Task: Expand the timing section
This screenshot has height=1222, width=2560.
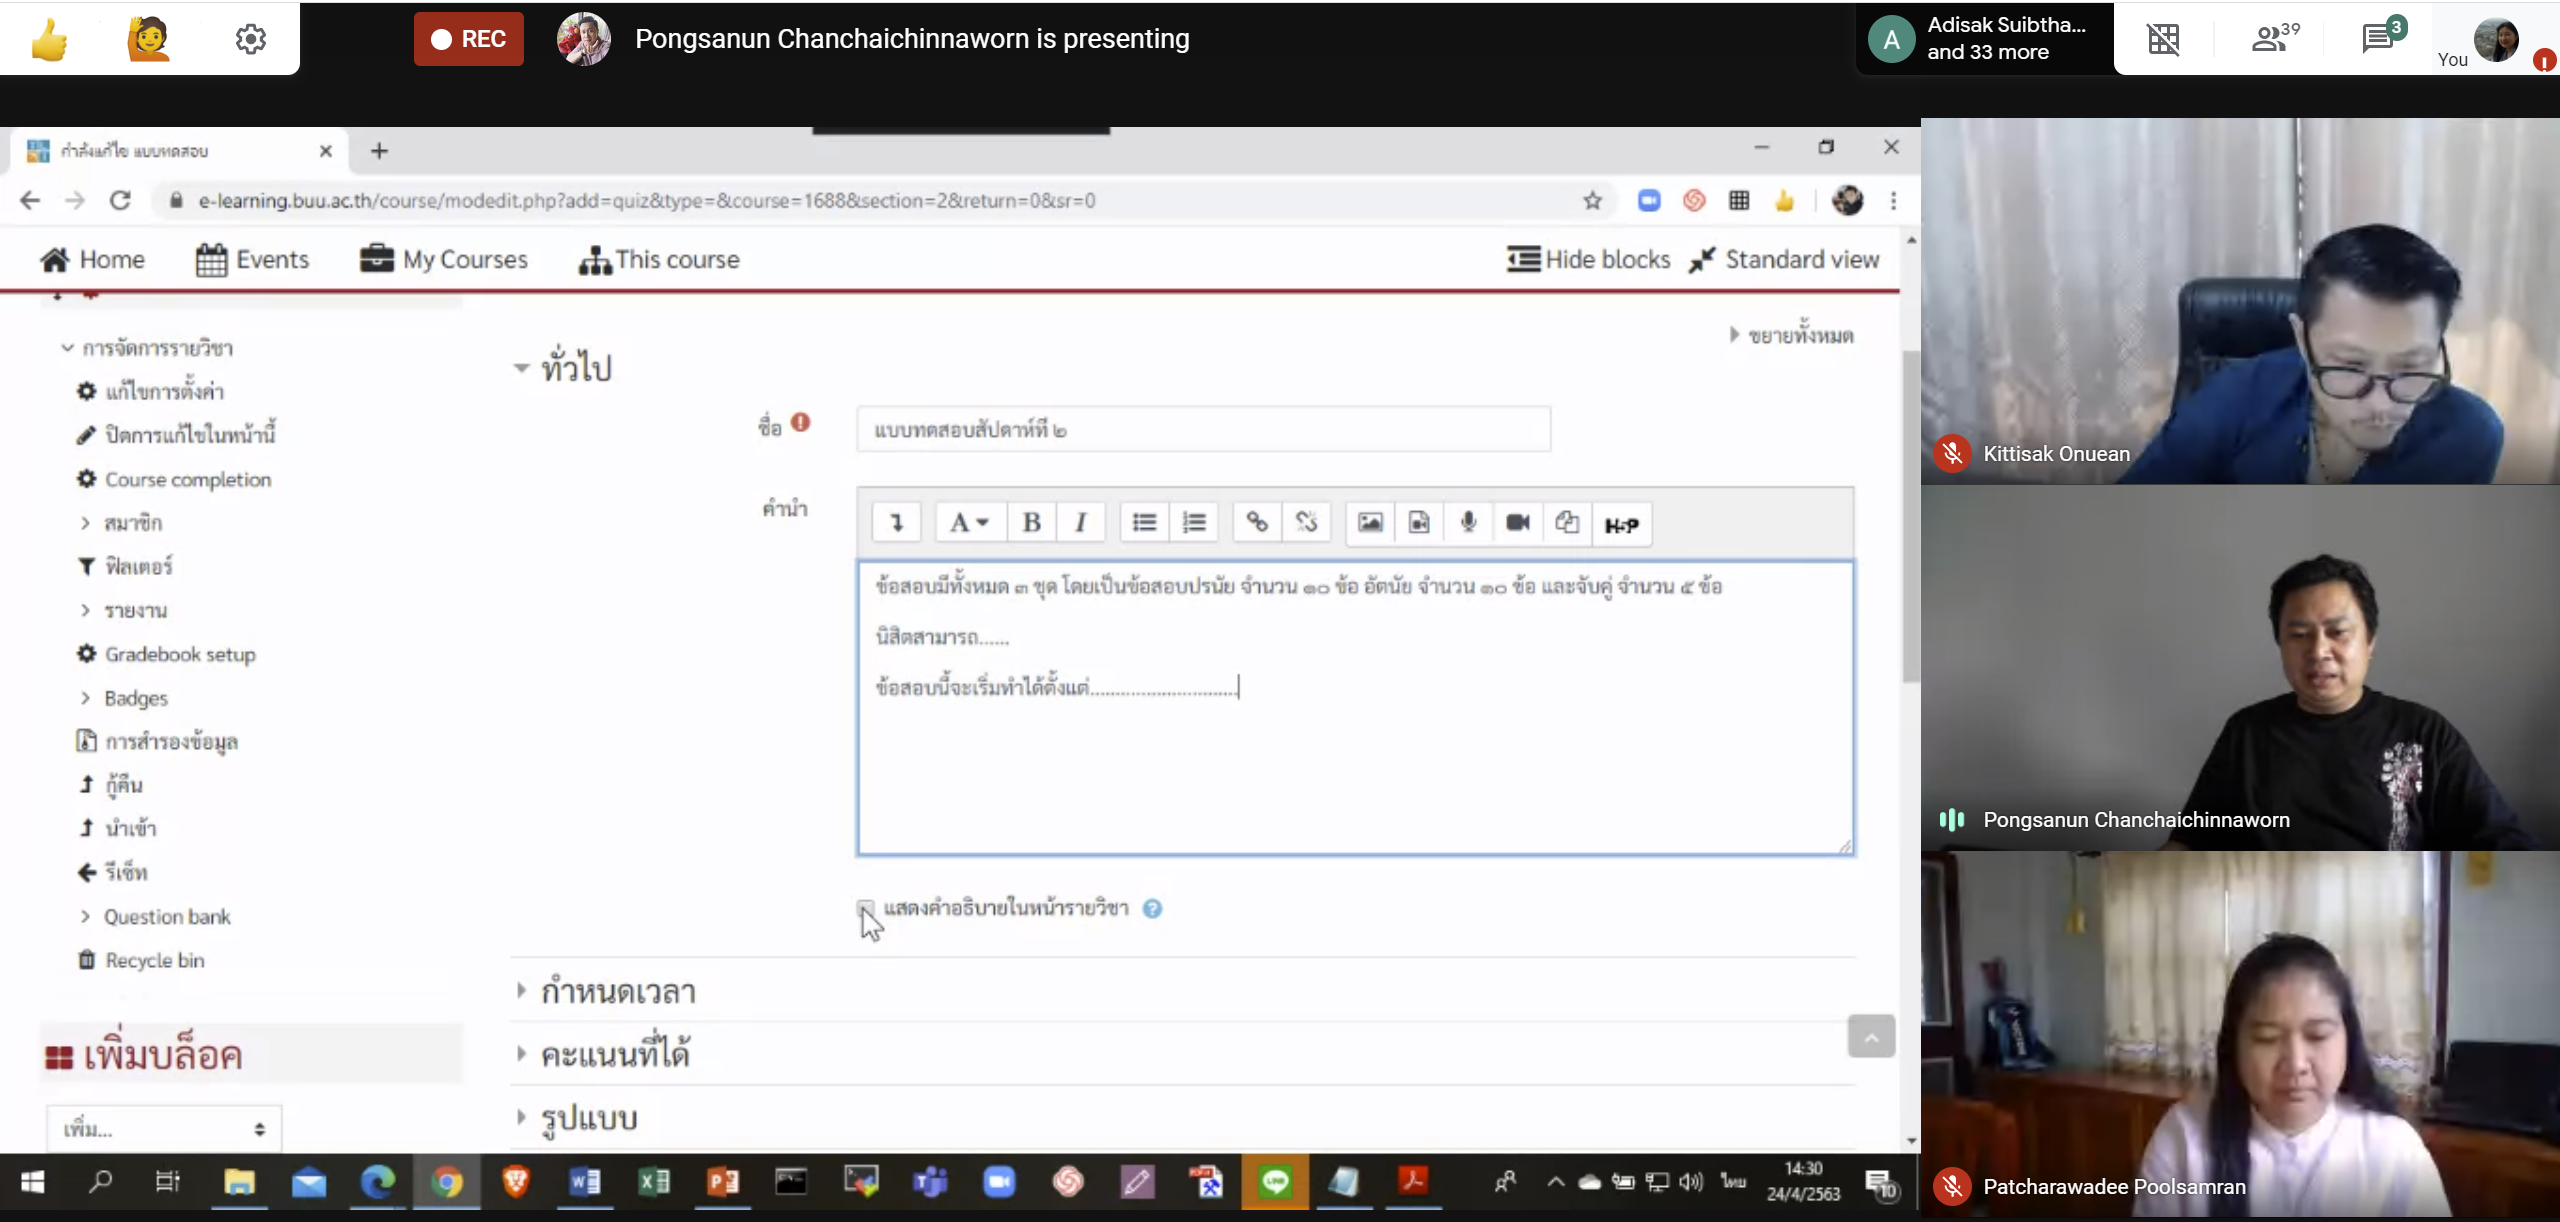Action: pos(617,991)
